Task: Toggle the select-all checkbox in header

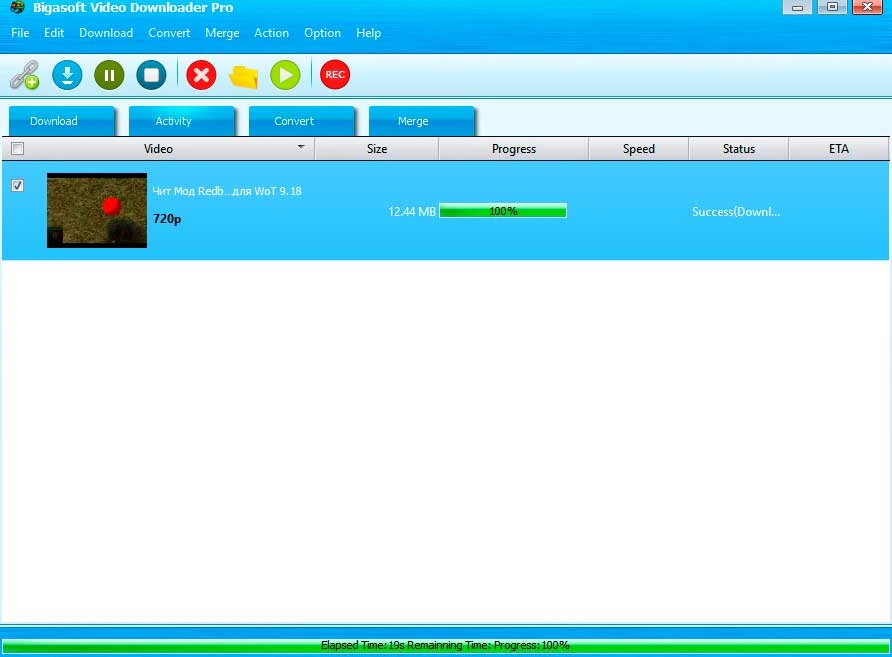Action: [18, 149]
